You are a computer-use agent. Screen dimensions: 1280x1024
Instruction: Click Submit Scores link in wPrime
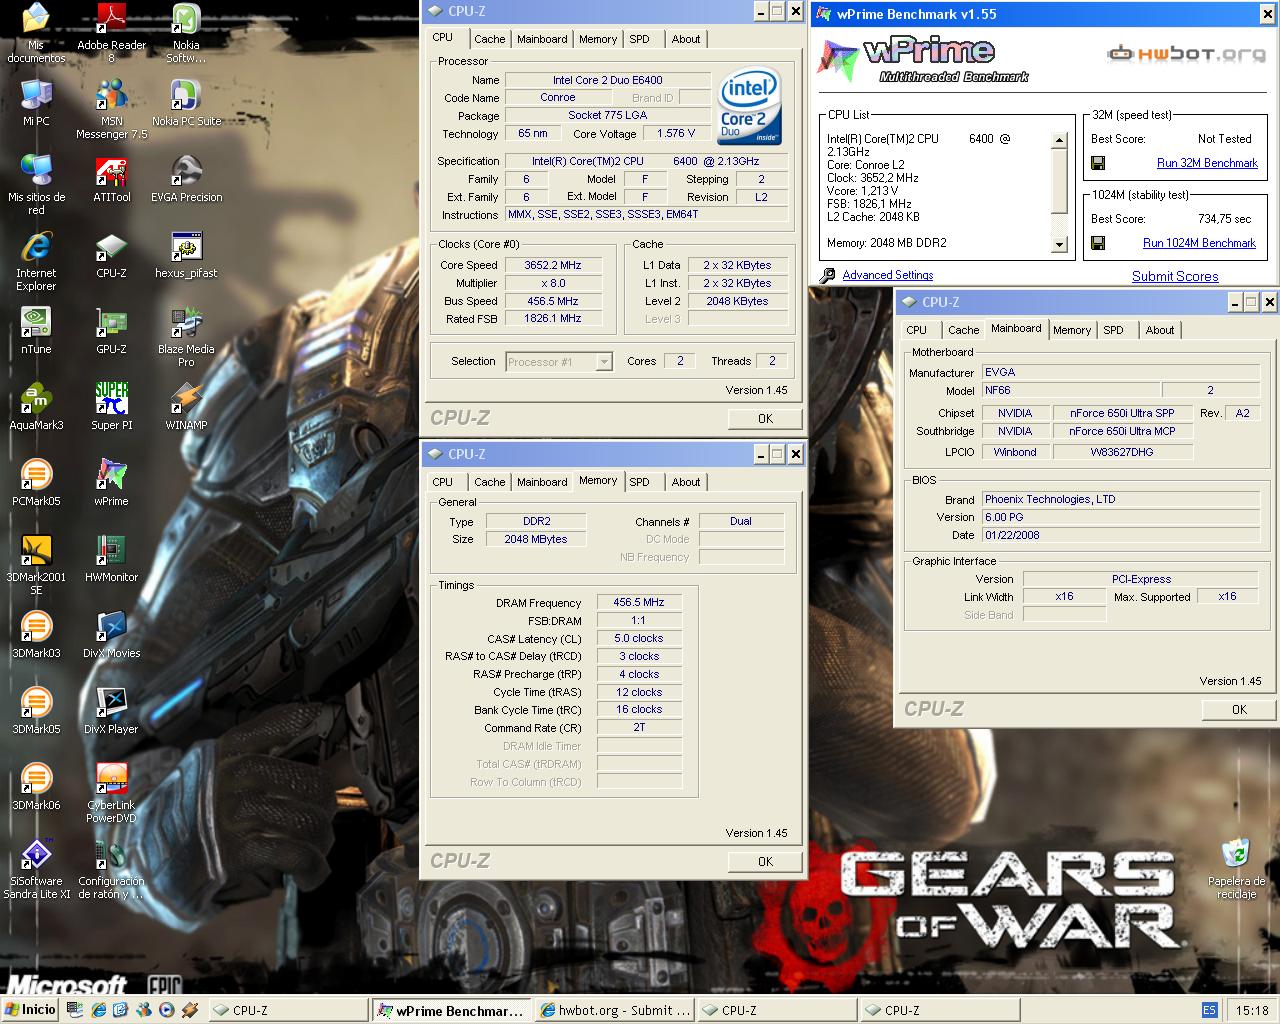point(1175,276)
